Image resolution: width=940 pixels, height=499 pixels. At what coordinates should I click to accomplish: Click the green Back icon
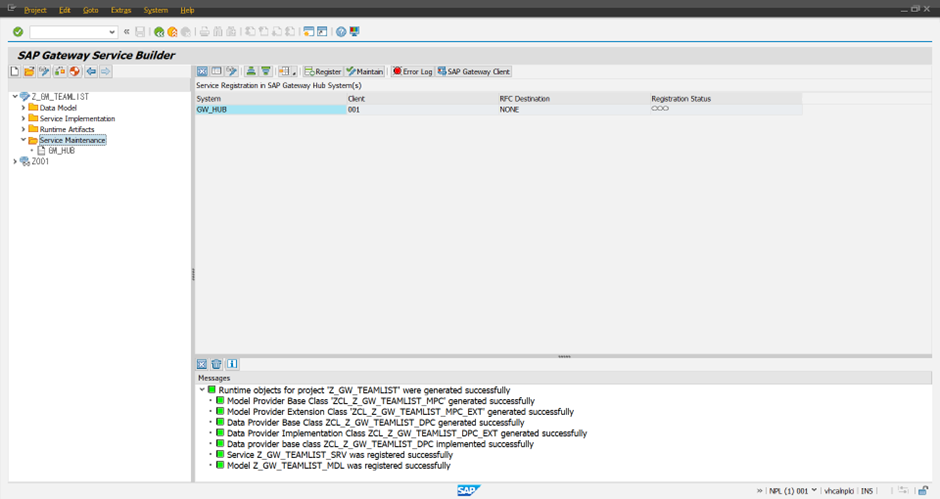(159, 32)
